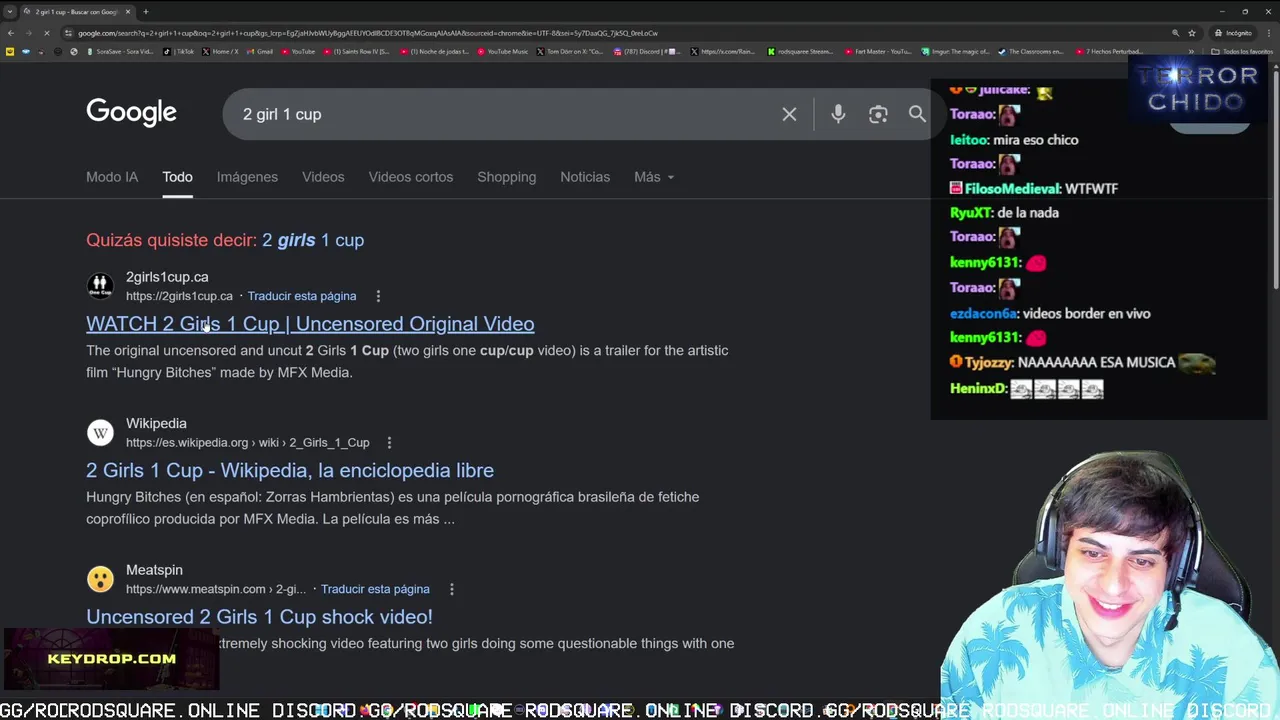The height and width of the screenshot is (720, 1280).
Task: Open a new browser tab with plus icon
Action: (x=146, y=12)
